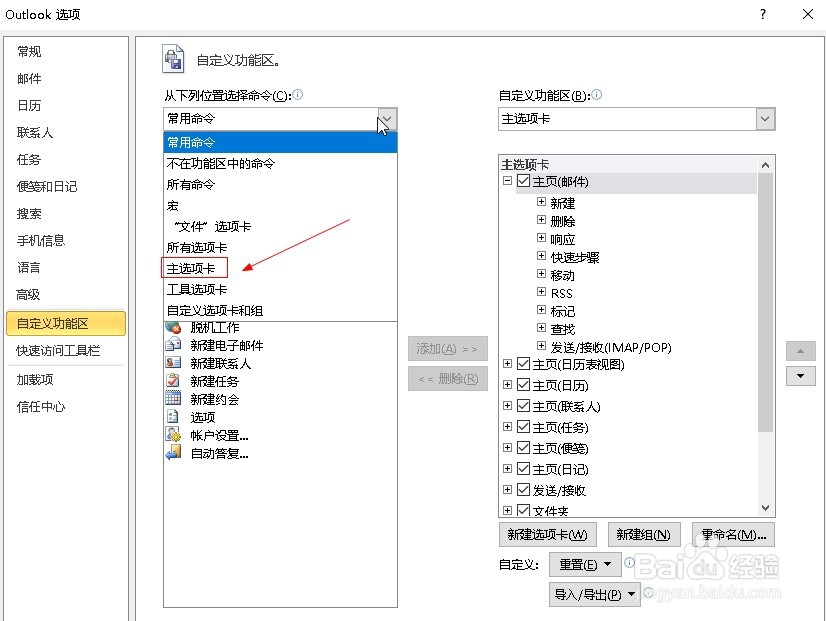Screen dimensions: 826x621
Task: Expand the 移动 group
Action: click(541, 273)
